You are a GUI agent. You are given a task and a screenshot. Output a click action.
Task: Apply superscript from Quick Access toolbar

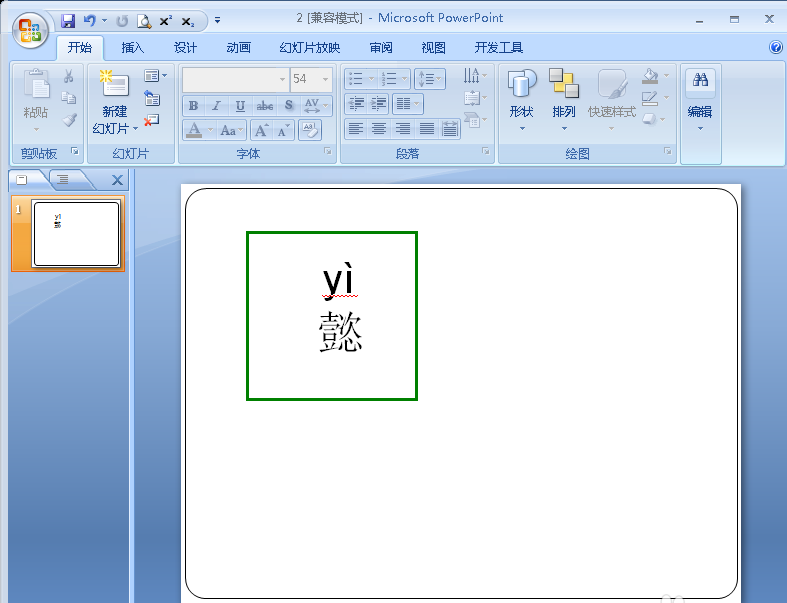pyautogui.click(x=166, y=21)
